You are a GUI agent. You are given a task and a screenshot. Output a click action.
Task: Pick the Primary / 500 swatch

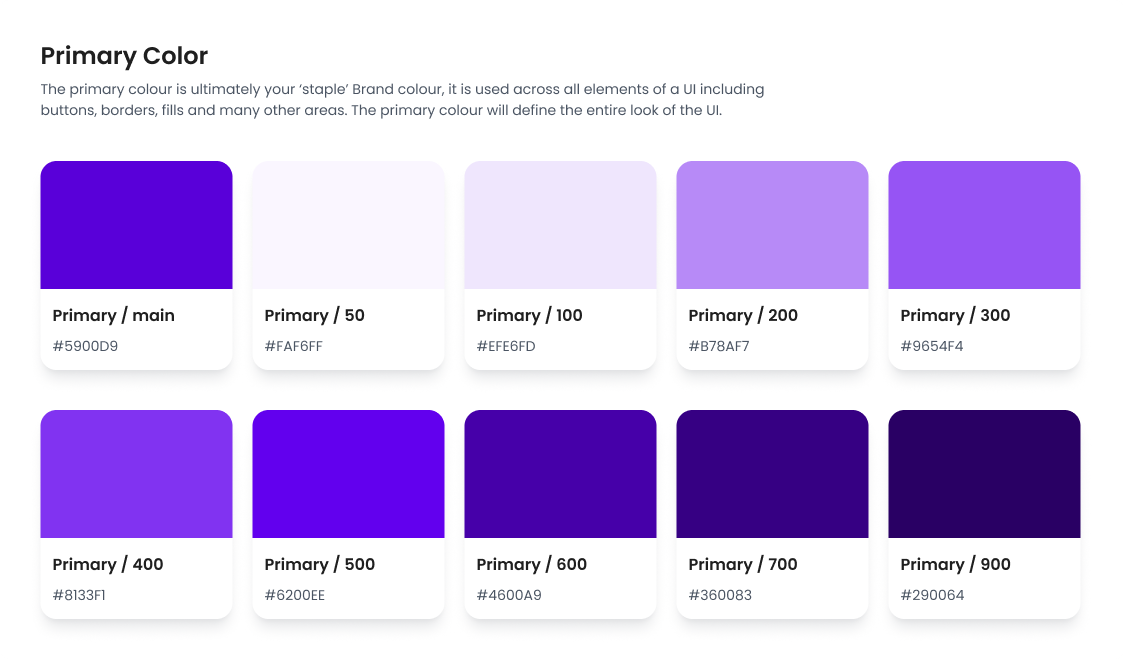(x=348, y=474)
